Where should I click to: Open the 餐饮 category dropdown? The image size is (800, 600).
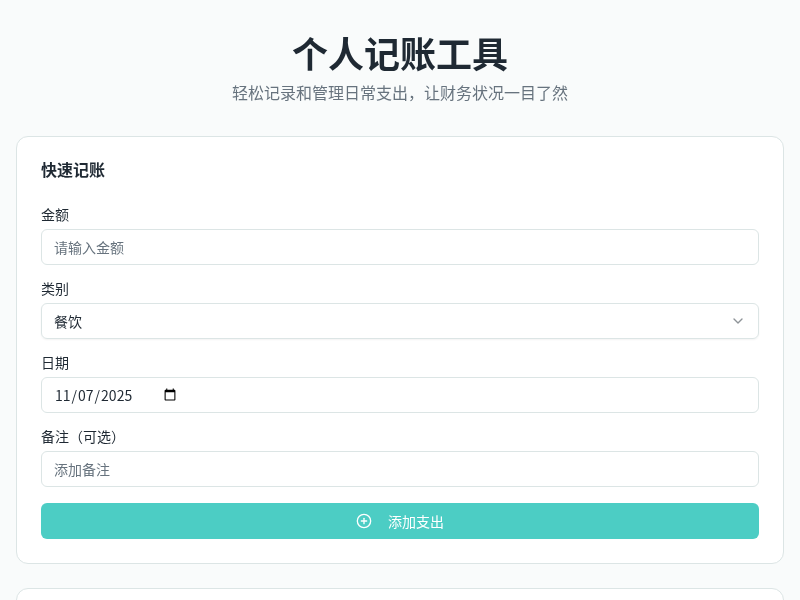(399, 321)
